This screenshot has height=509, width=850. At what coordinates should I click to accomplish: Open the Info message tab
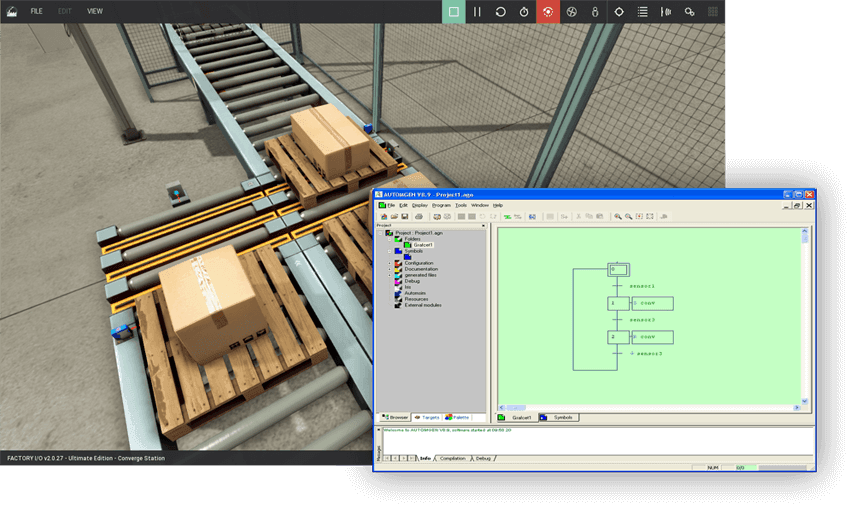pyautogui.click(x=425, y=459)
